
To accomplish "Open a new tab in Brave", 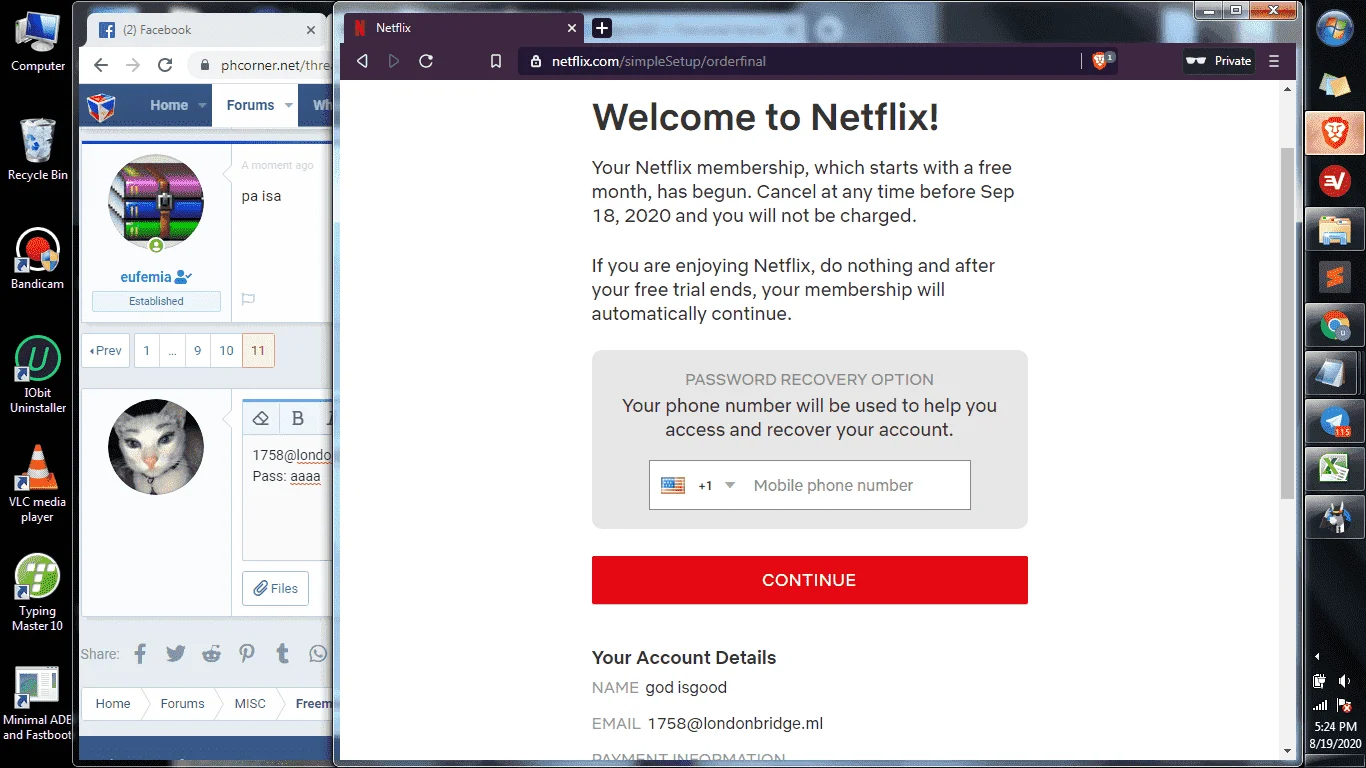I will click(602, 28).
